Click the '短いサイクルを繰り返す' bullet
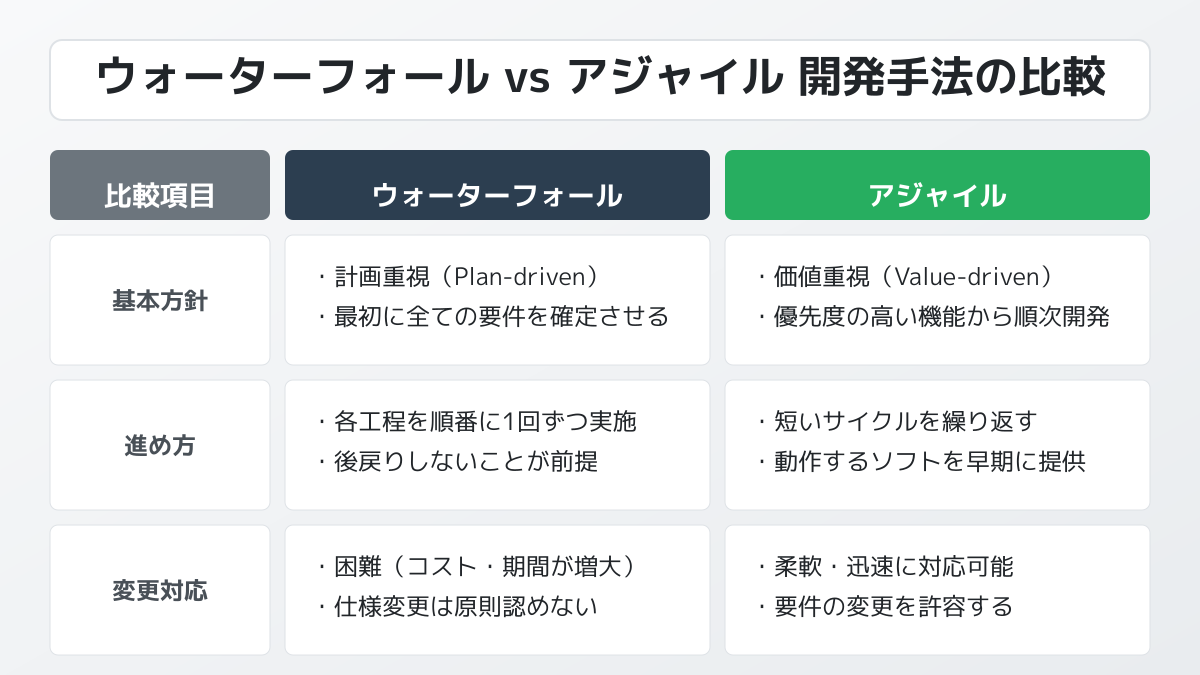This screenshot has width=1200, height=675. coord(904,422)
